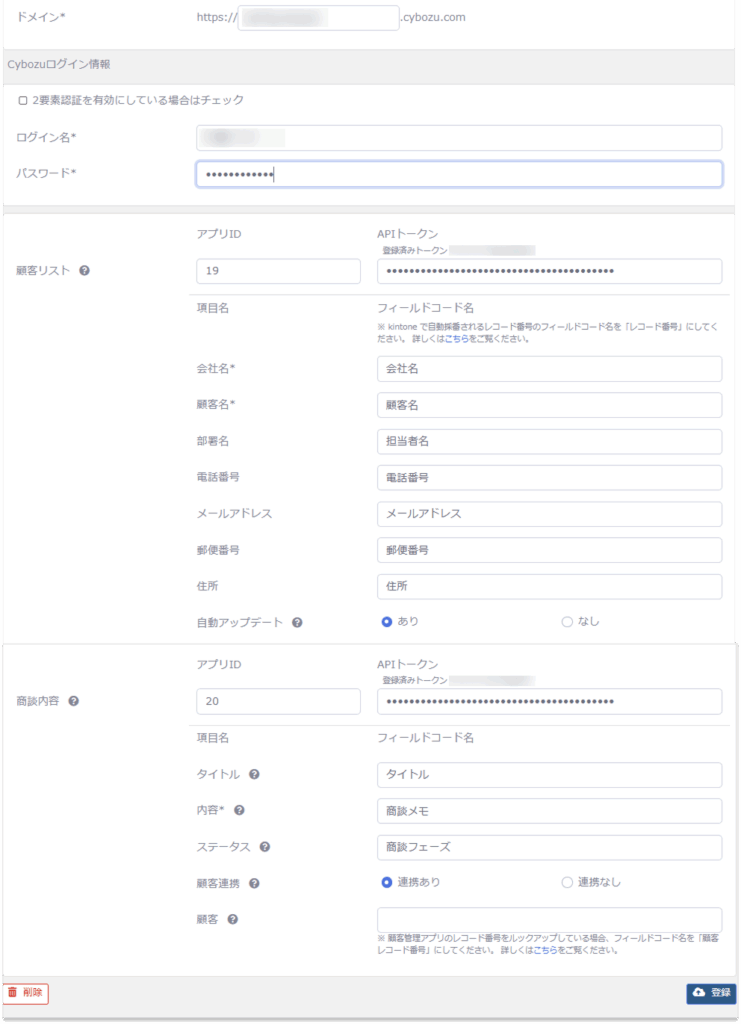Click the パスワード input field

(x=459, y=174)
